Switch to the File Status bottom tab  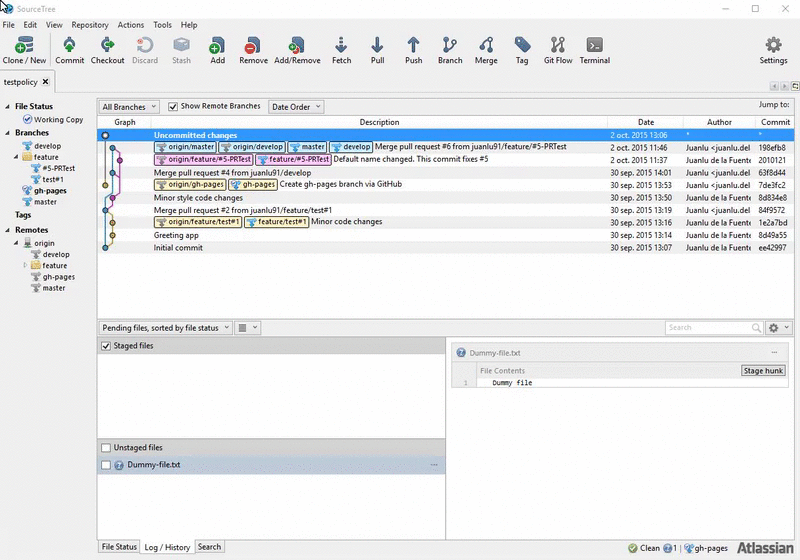[119, 547]
